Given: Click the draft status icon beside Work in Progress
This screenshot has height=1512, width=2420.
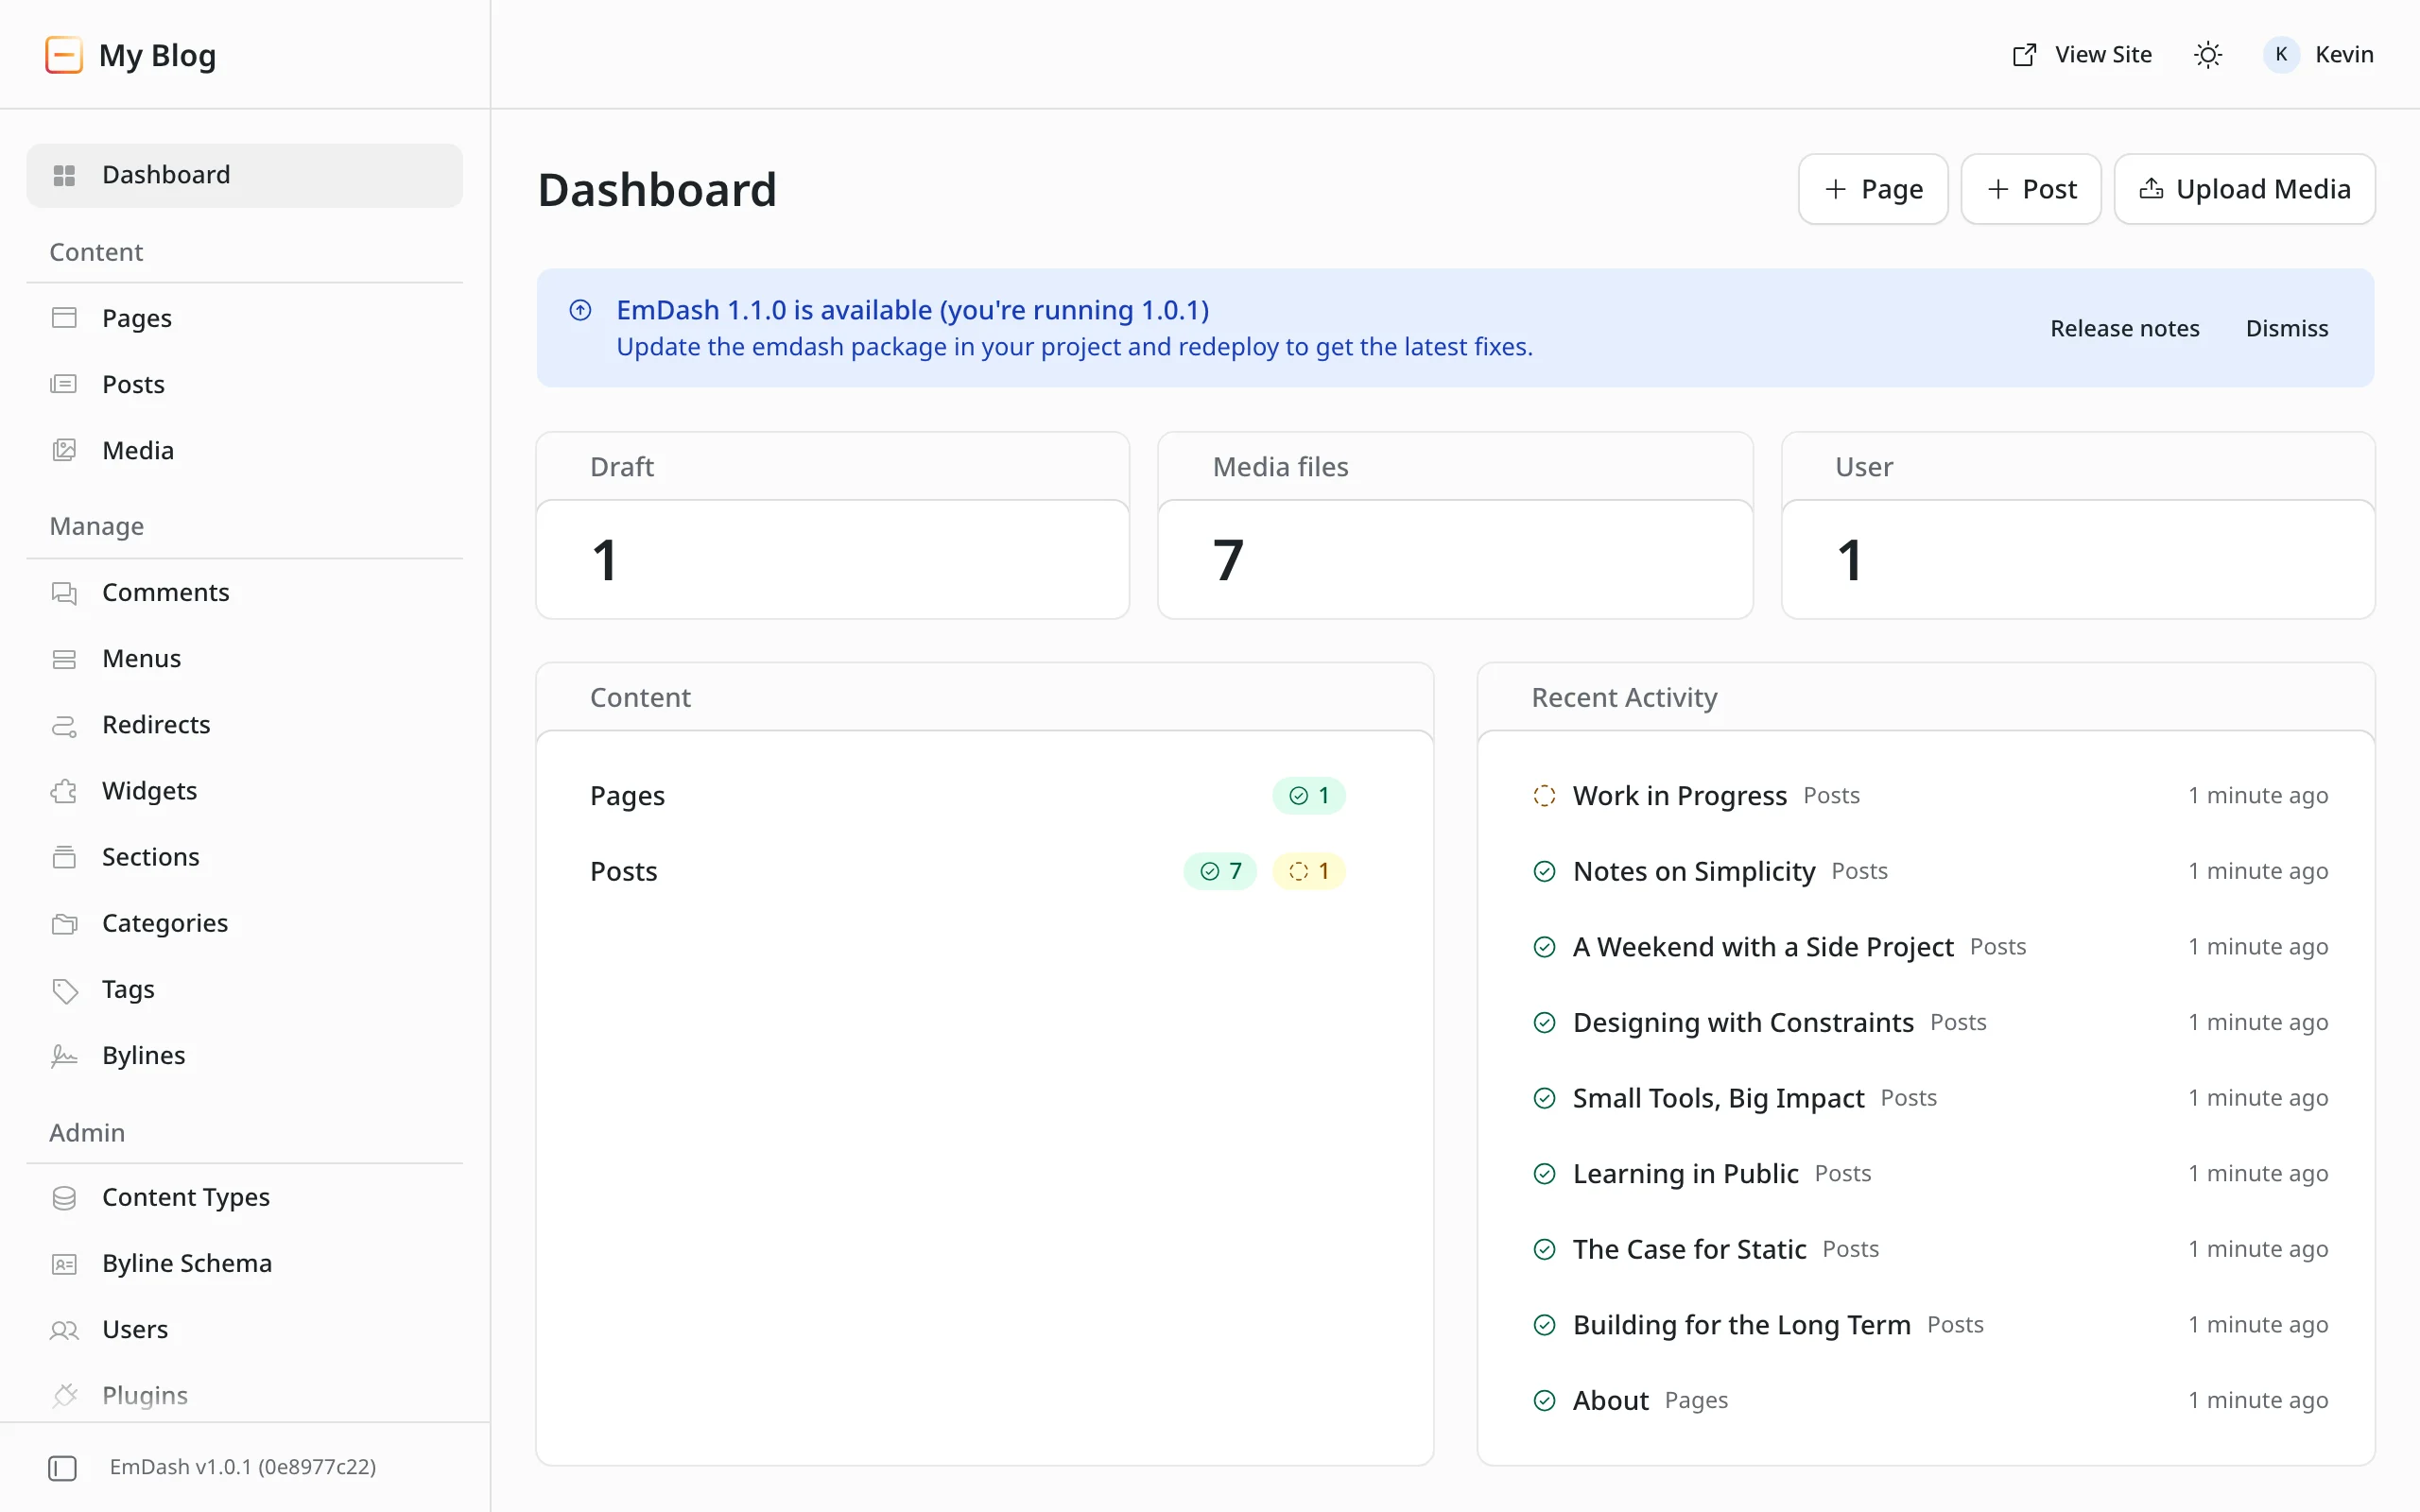Looking at the screenshot, I should (1544, 795).
